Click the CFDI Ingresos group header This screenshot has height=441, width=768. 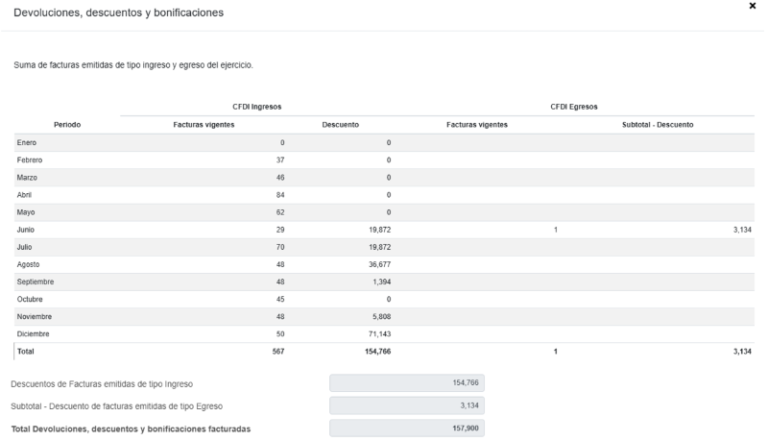click(x=257, y=106)
